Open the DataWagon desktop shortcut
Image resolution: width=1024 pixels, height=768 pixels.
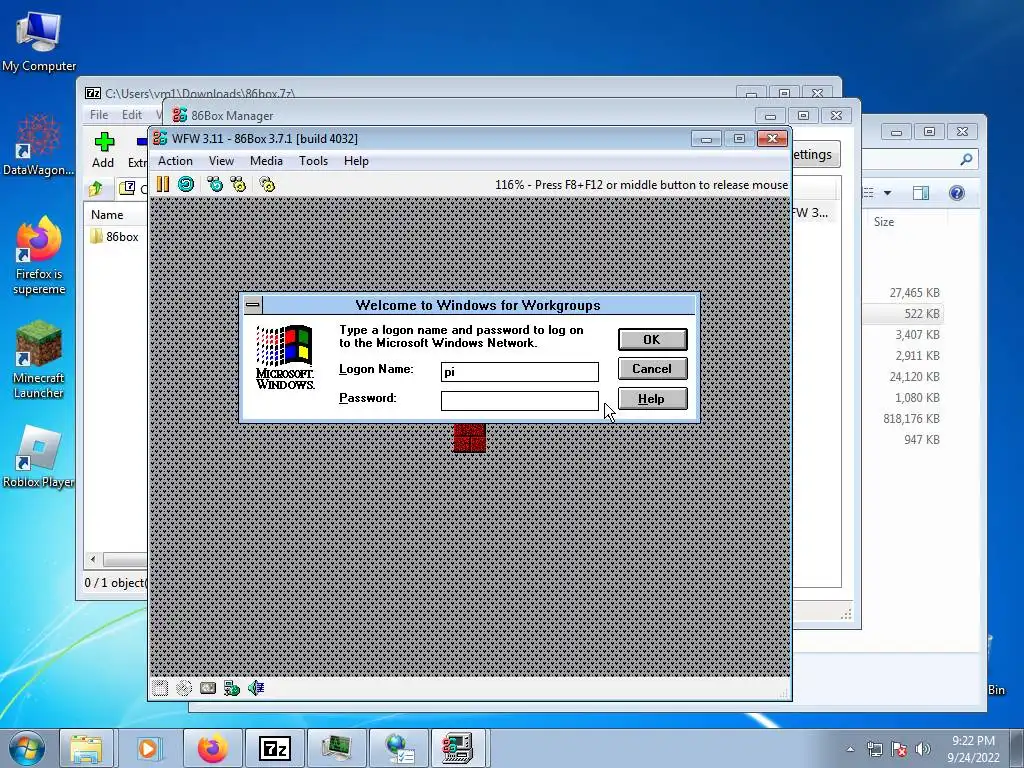(x=39, y=145)
